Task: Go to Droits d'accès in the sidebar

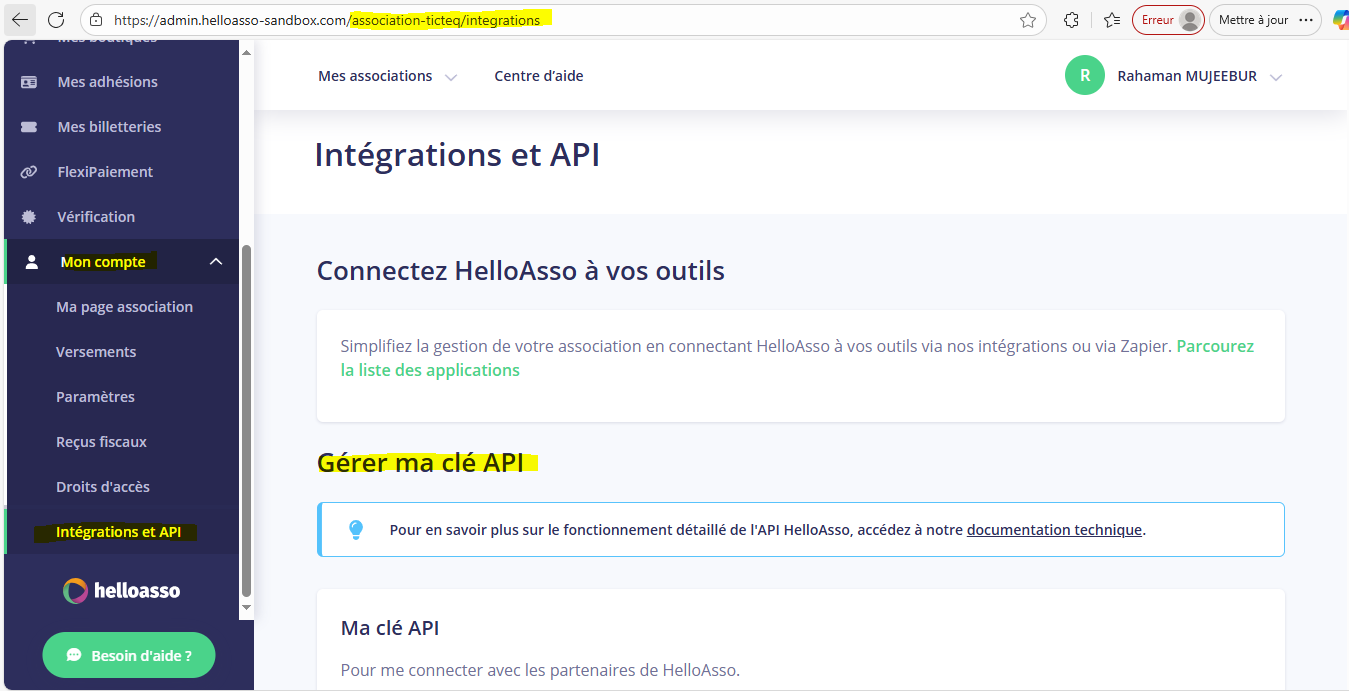Action: tap(103, 487)
